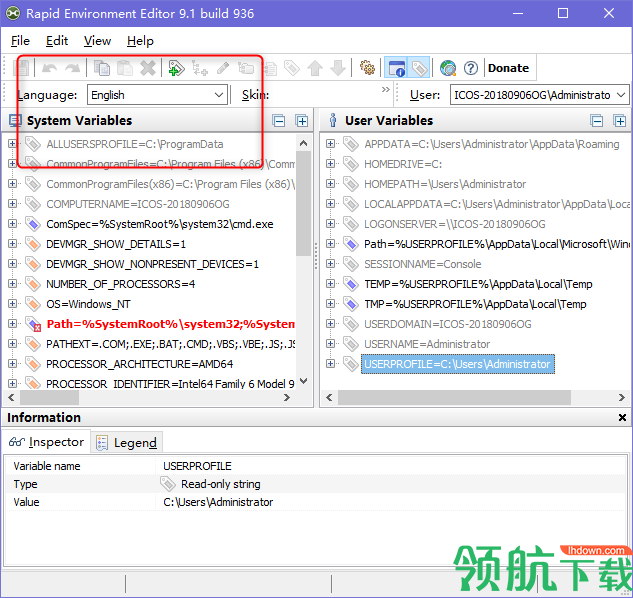Show more toolbar items via double chevron
The image size is (633, 598).
click(x=386, y=89)
